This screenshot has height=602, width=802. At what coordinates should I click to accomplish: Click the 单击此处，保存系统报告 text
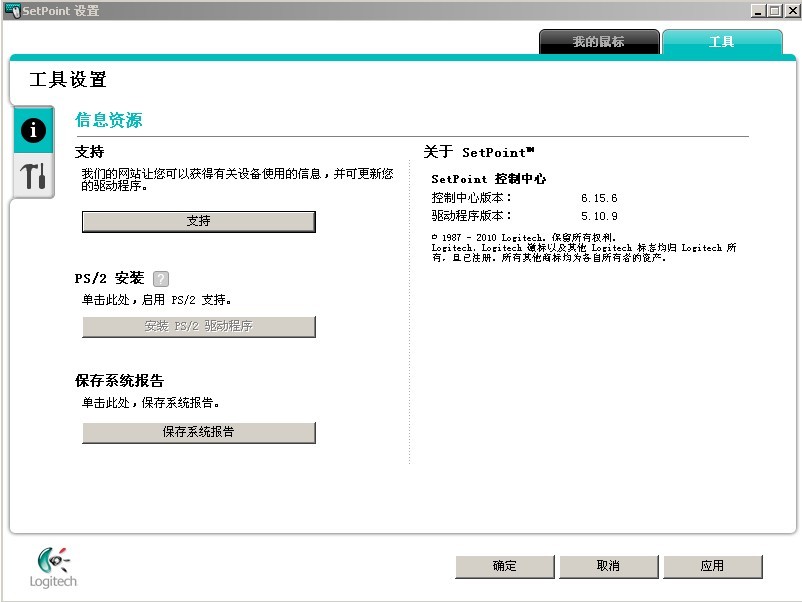(x=151, y=403)
